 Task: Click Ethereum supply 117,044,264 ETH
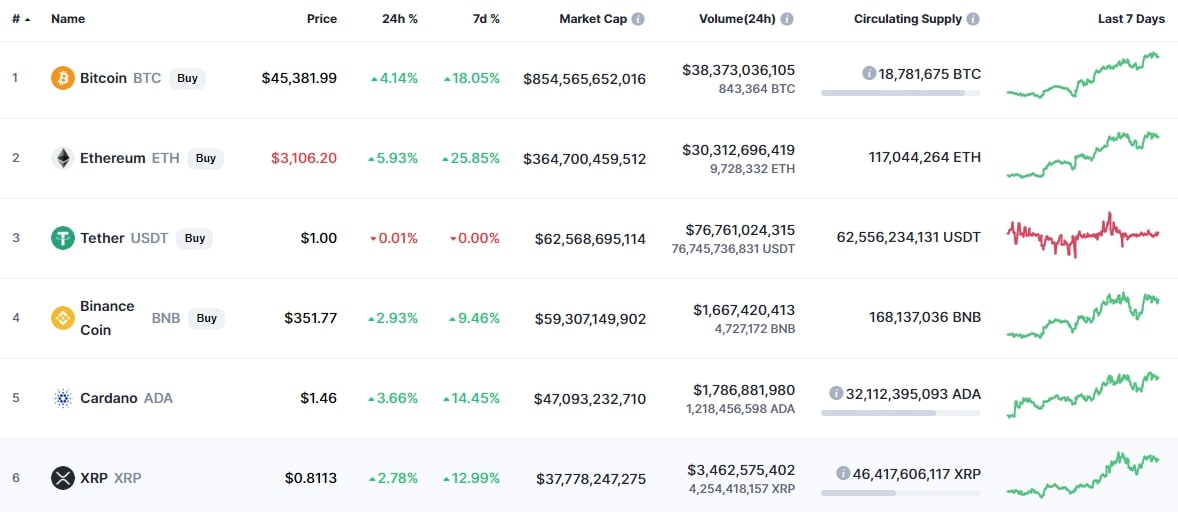click(x=924, y=158)
